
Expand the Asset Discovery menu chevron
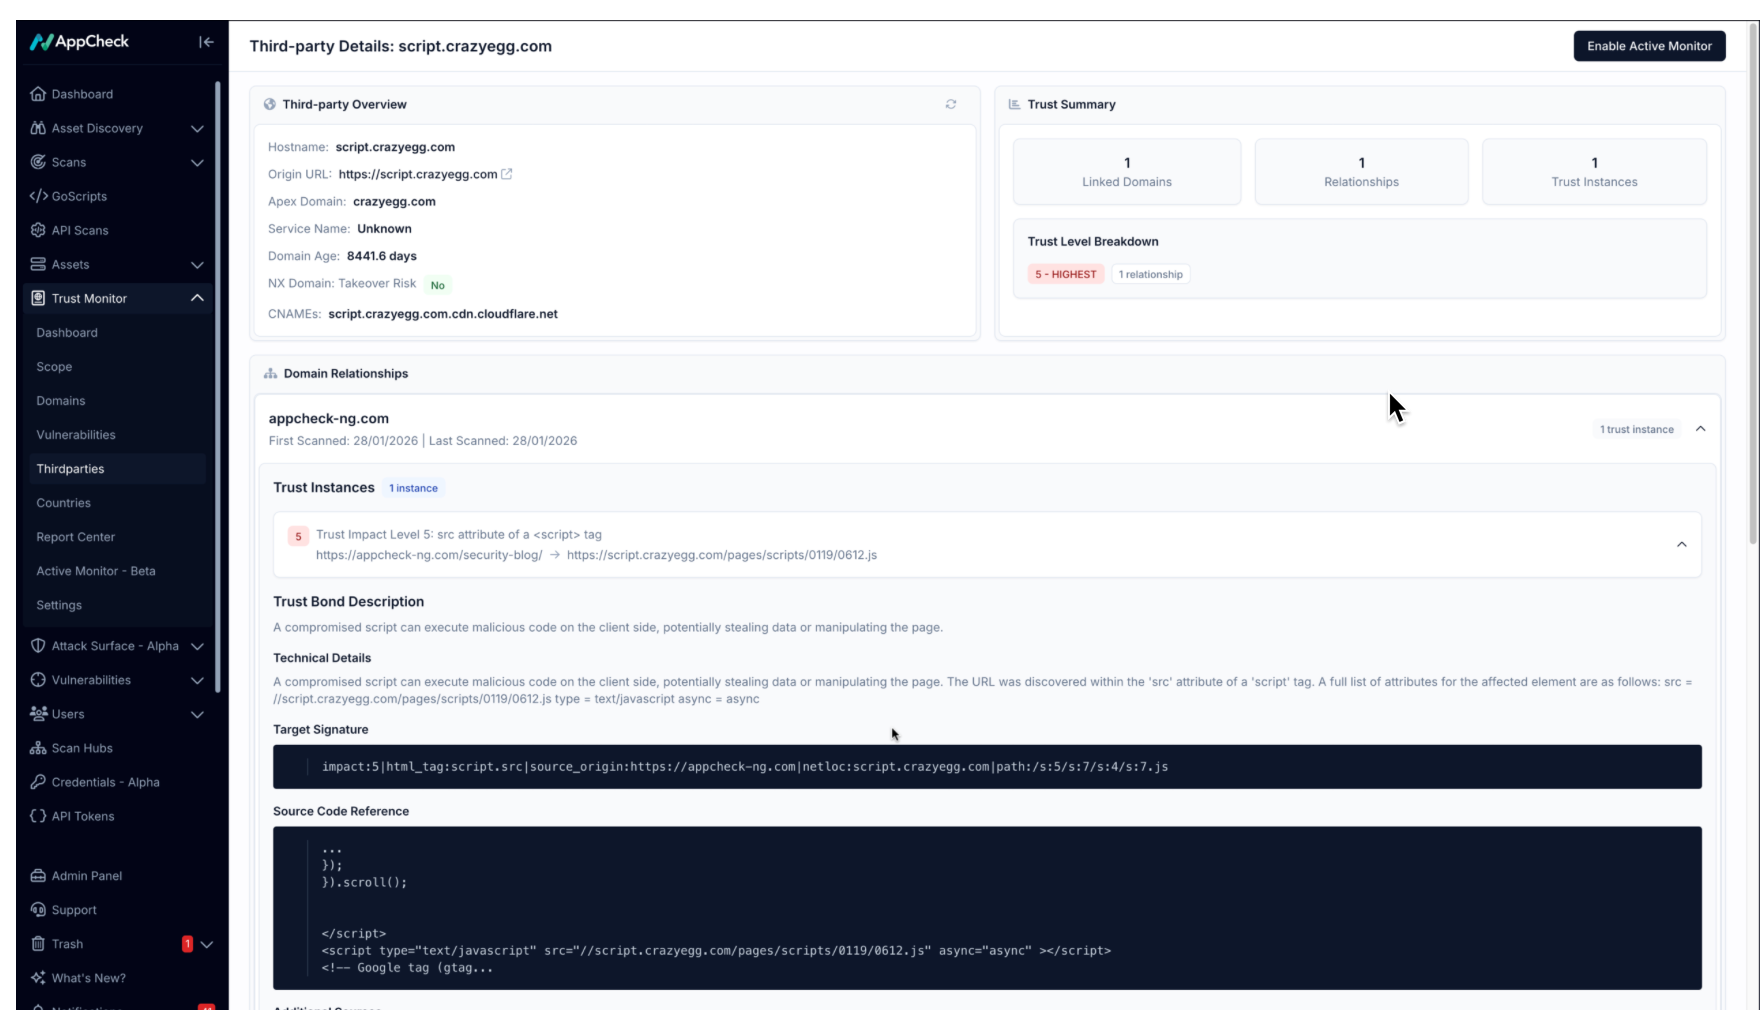[x=197, y=129]
